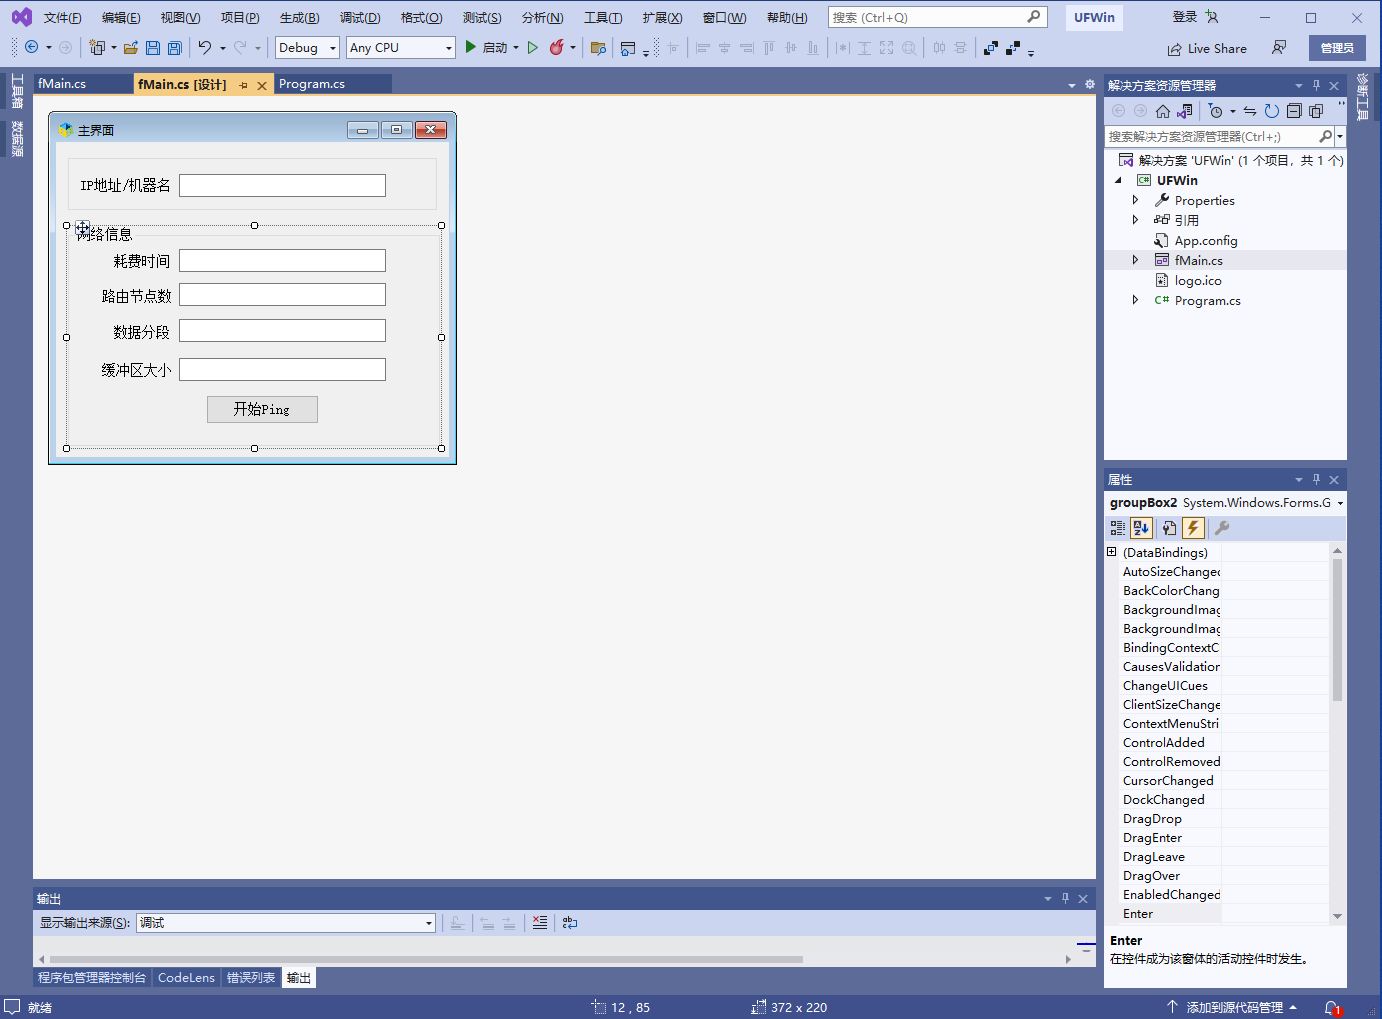
Task: Click the top search box (Ctrl+Q)
Action: coord(937,17)
